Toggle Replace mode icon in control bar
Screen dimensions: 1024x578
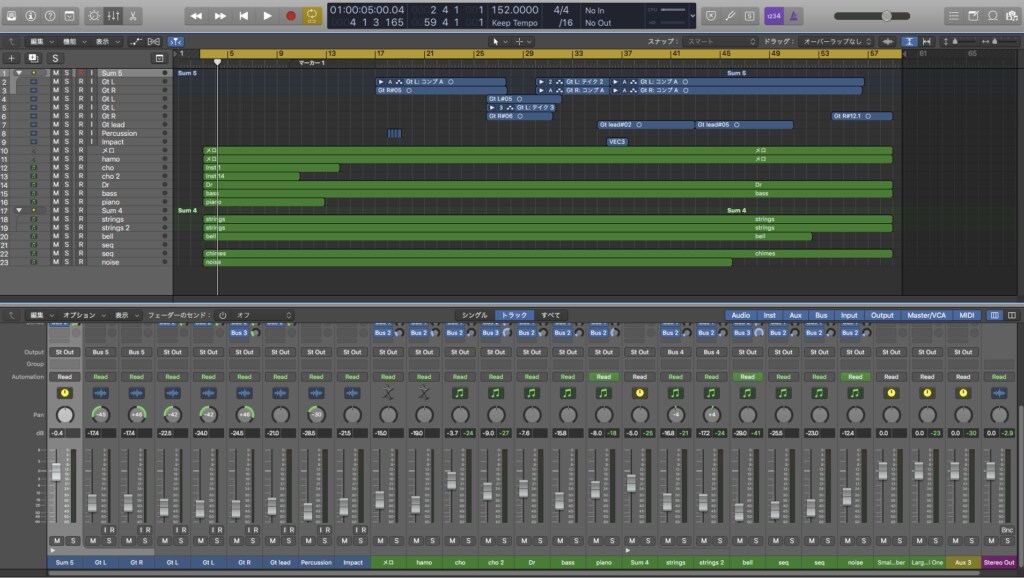click(x=711, y=16)
